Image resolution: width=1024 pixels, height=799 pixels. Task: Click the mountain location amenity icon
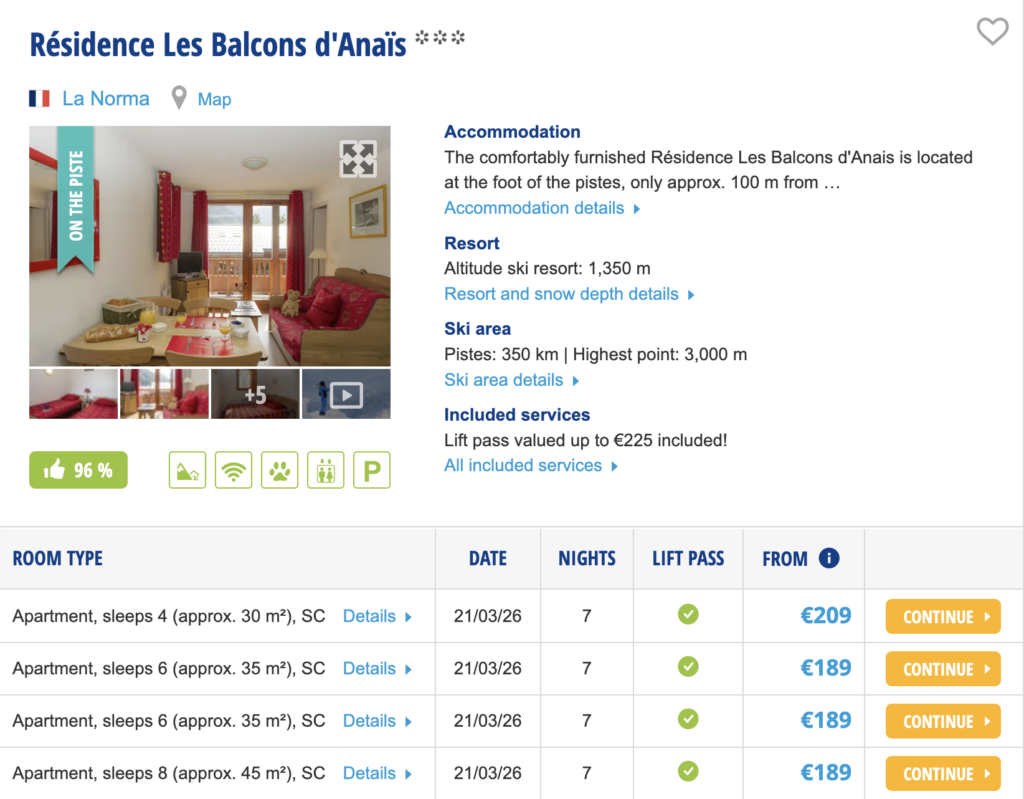[187, 470]
